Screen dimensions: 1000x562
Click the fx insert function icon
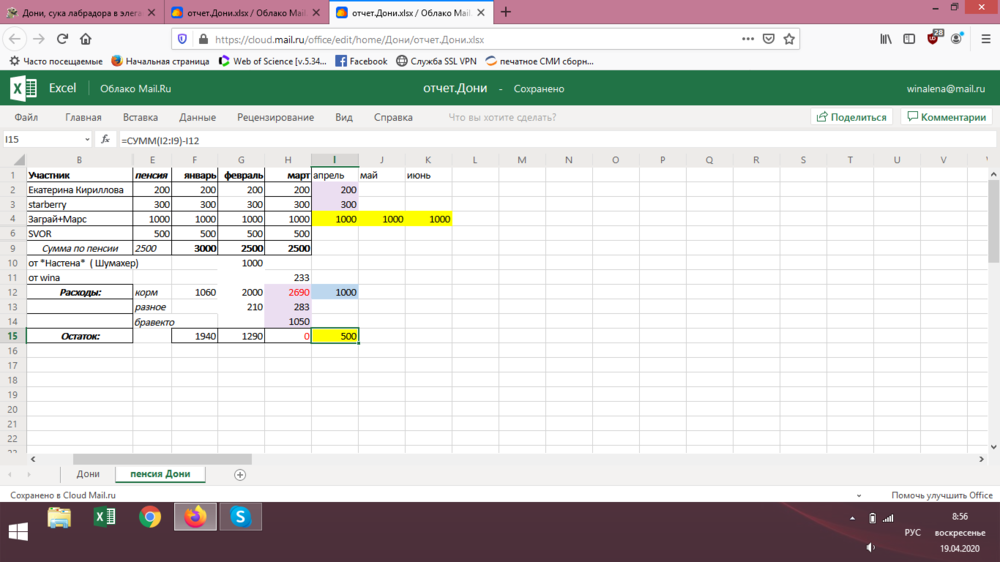click(105, 140)
